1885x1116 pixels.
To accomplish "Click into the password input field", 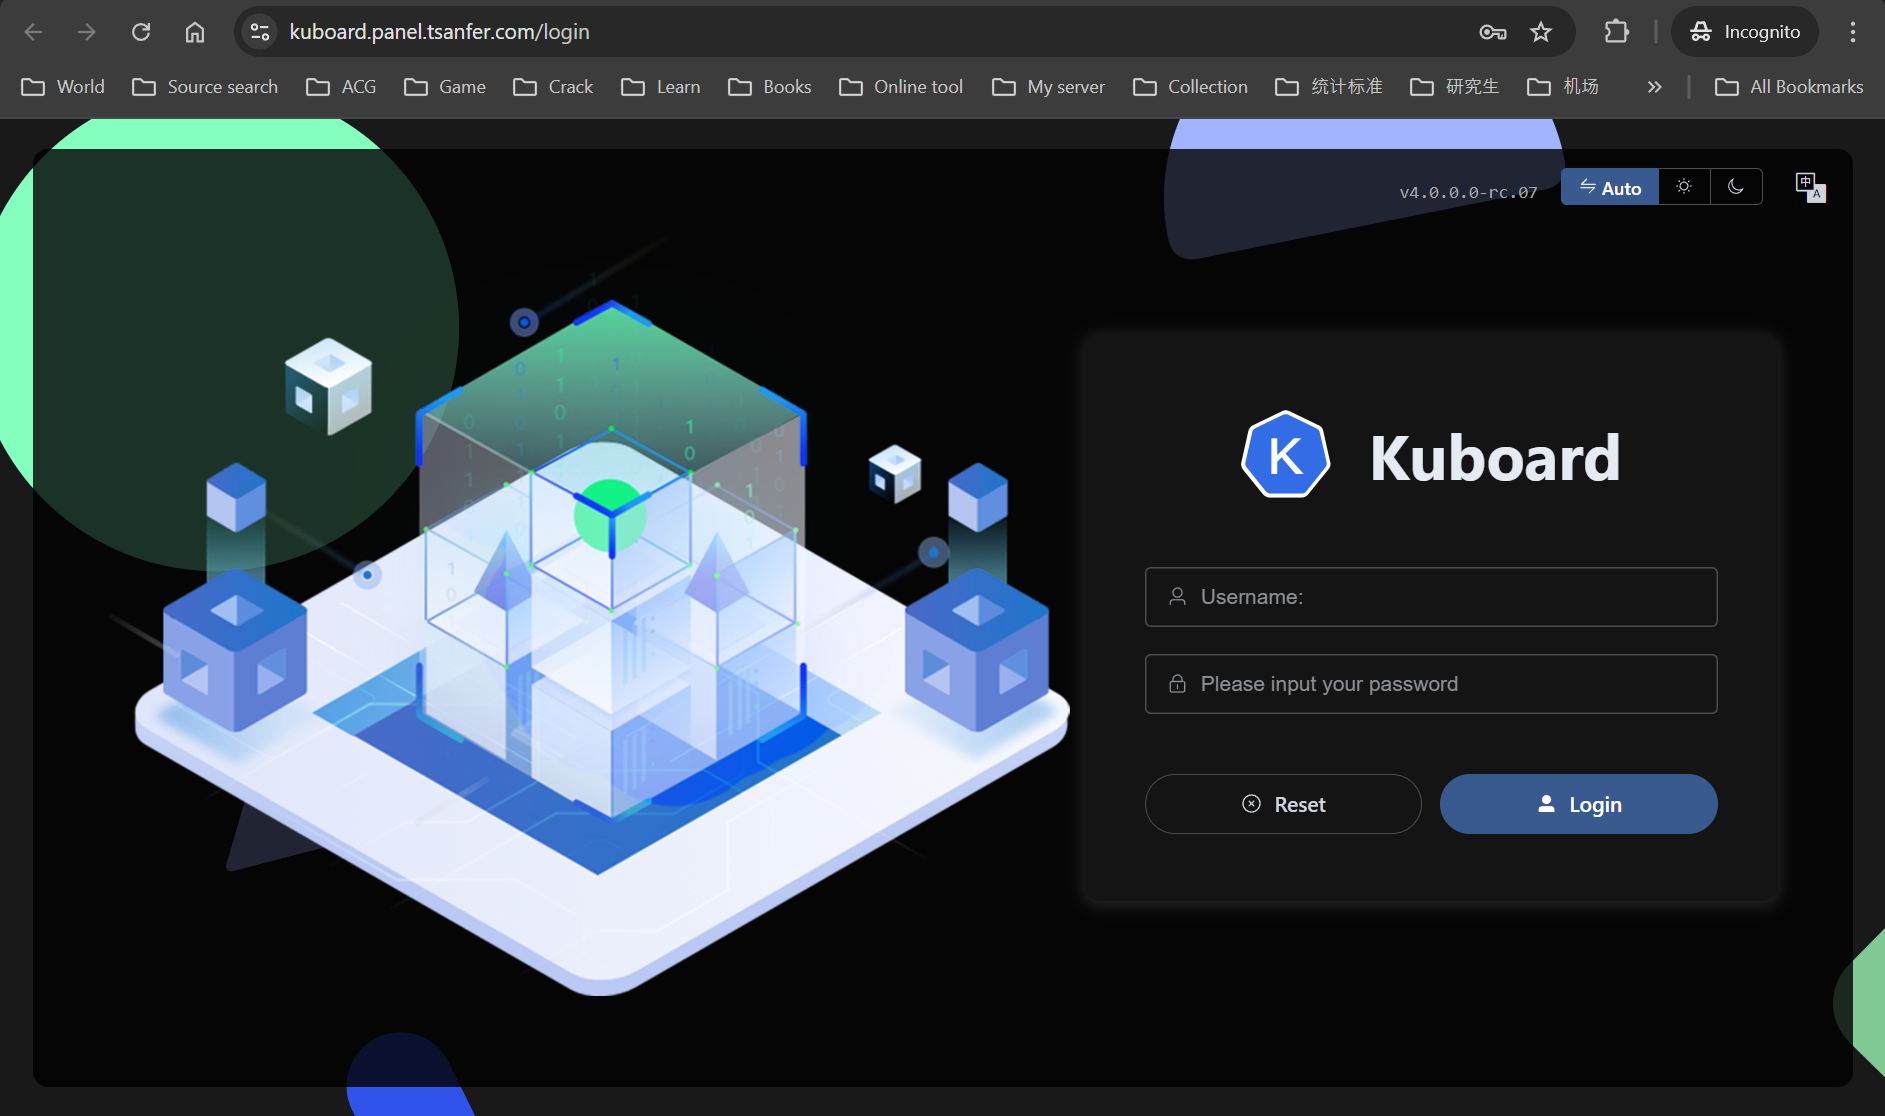I will click(x=1431, y=684).
